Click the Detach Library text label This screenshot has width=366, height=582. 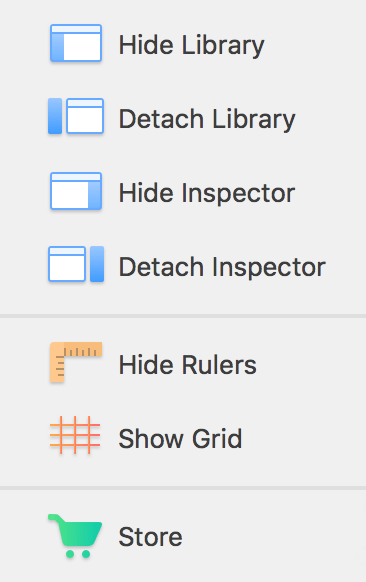tap(207, 120)
